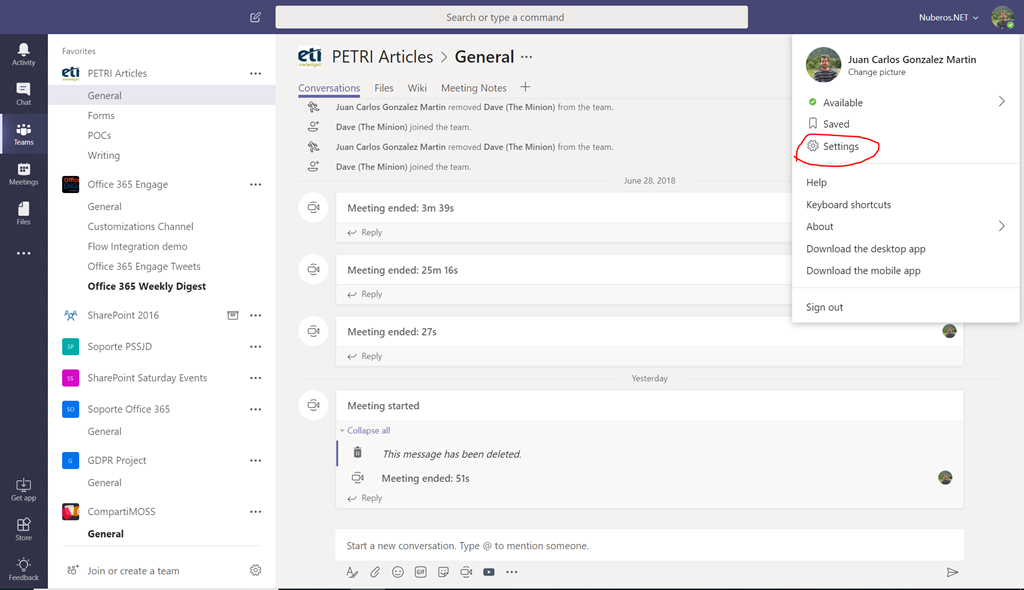The image size is (1024, 590).
Task: Switch to the channel Files tab
Action: [x=384, y=88]
